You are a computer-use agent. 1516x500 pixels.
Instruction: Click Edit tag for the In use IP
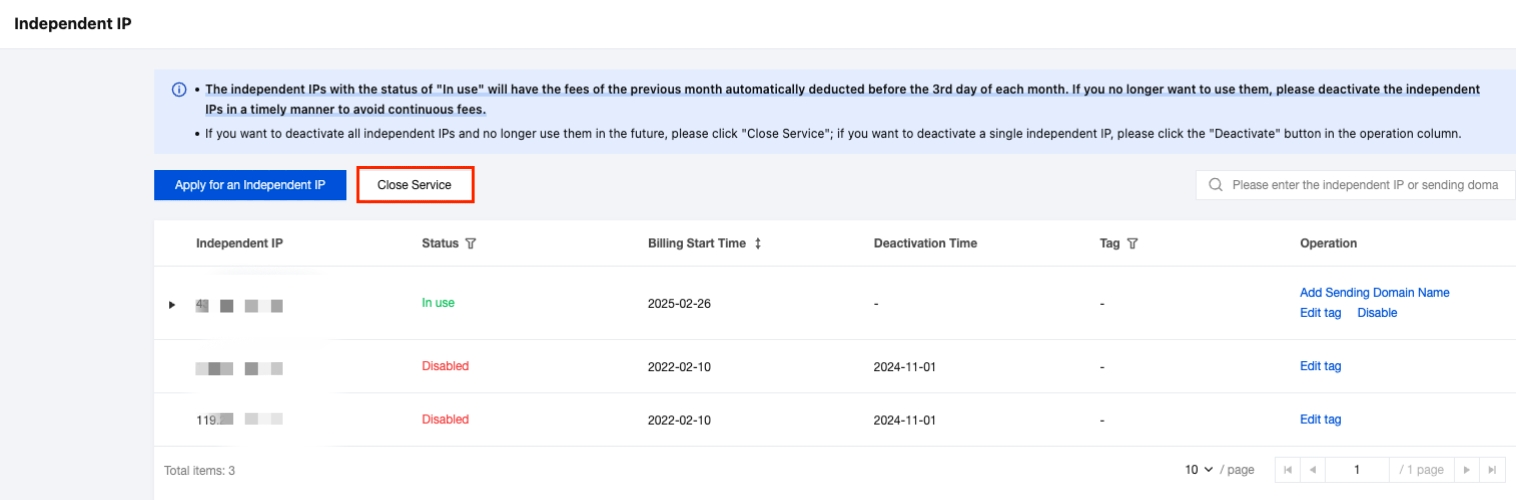pyautogui.click(x=1320, y=313)
